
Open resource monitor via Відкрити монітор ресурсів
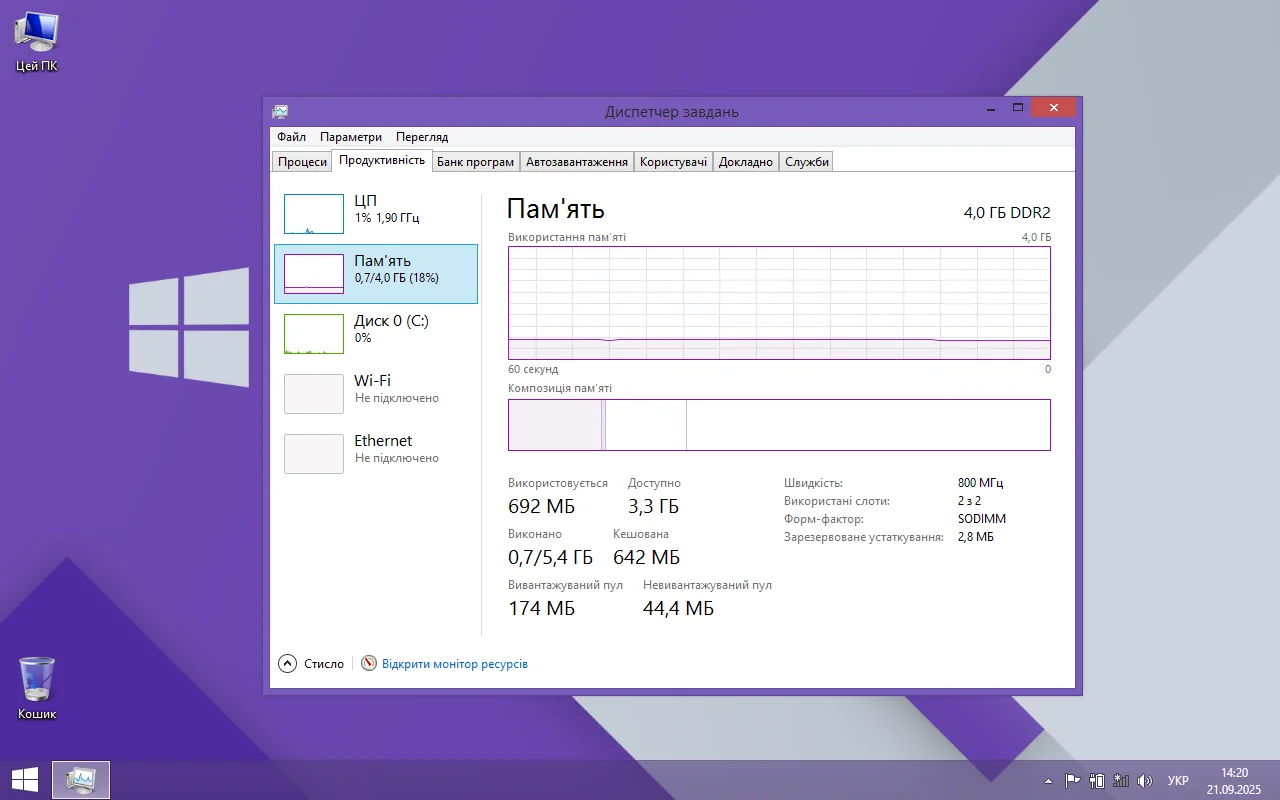coord(454,664)
